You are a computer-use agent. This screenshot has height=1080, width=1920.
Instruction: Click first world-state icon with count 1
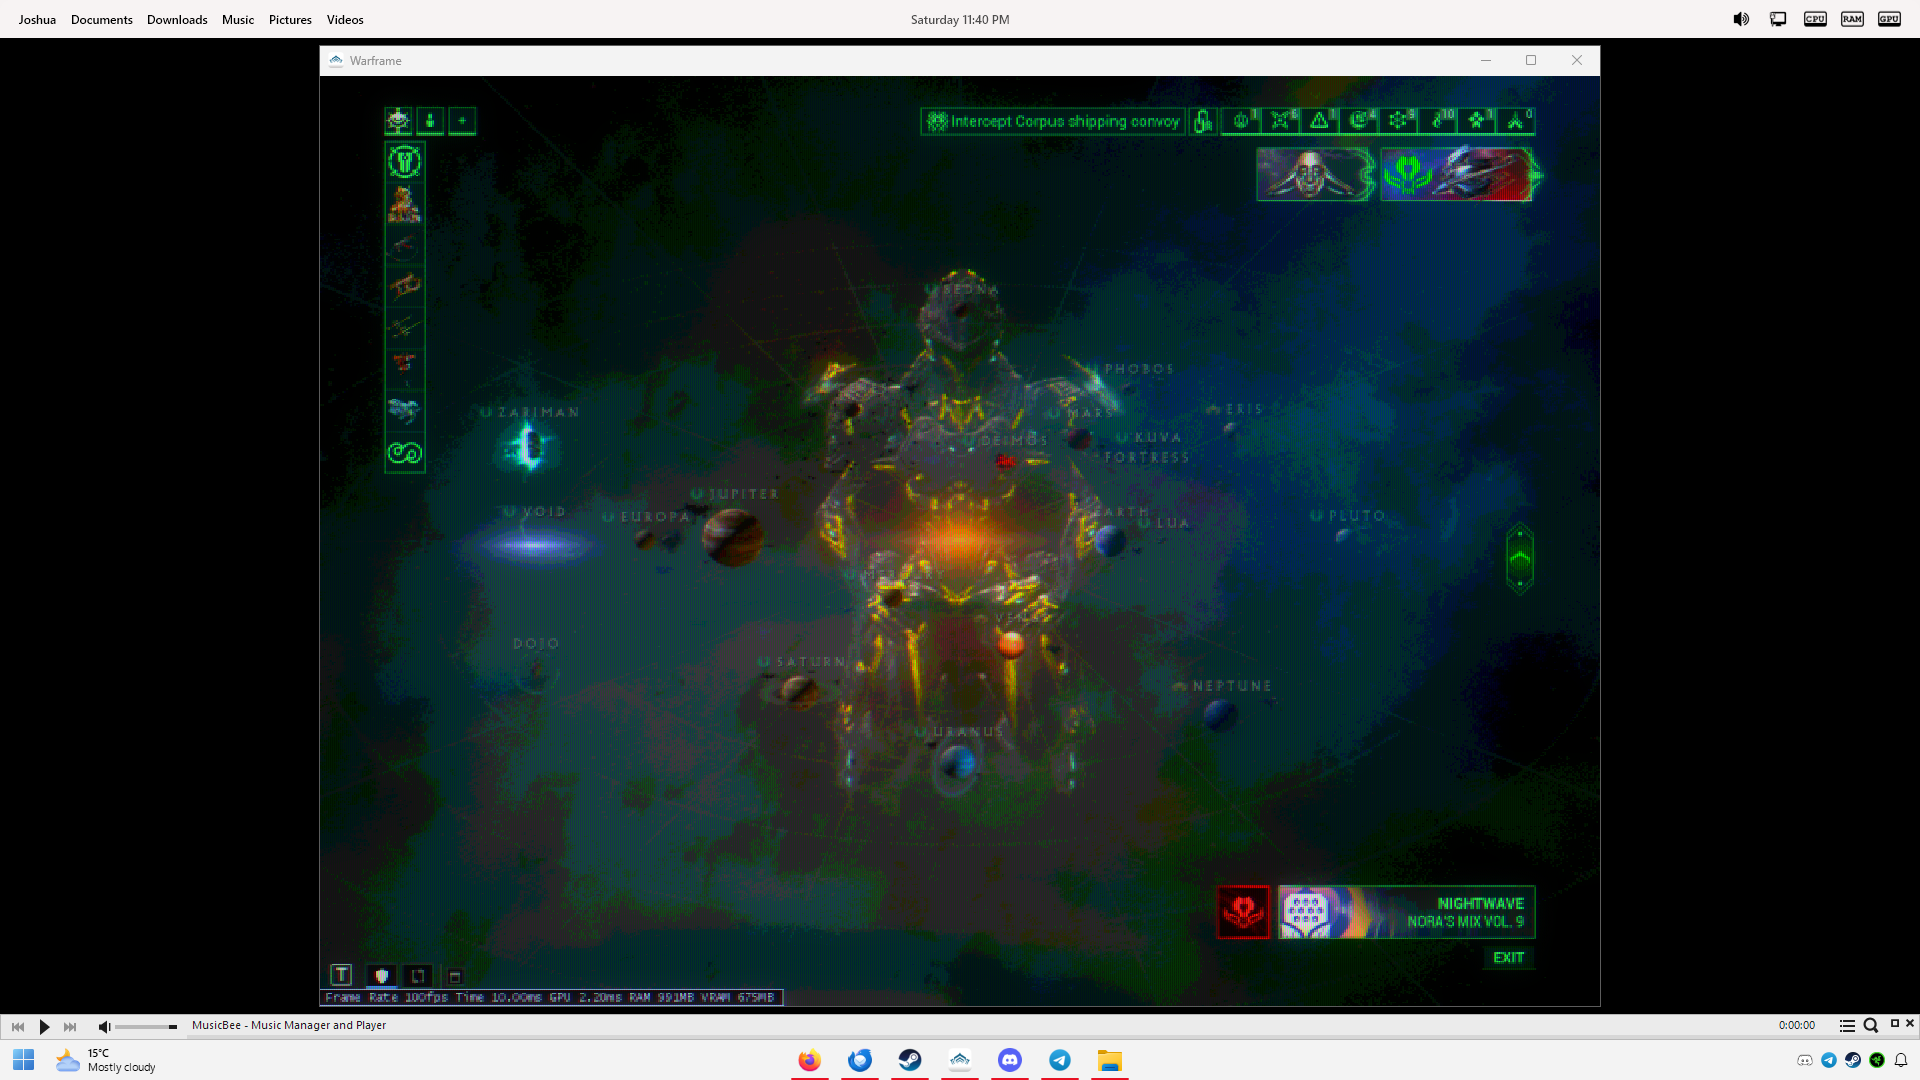click(1241, 122)
